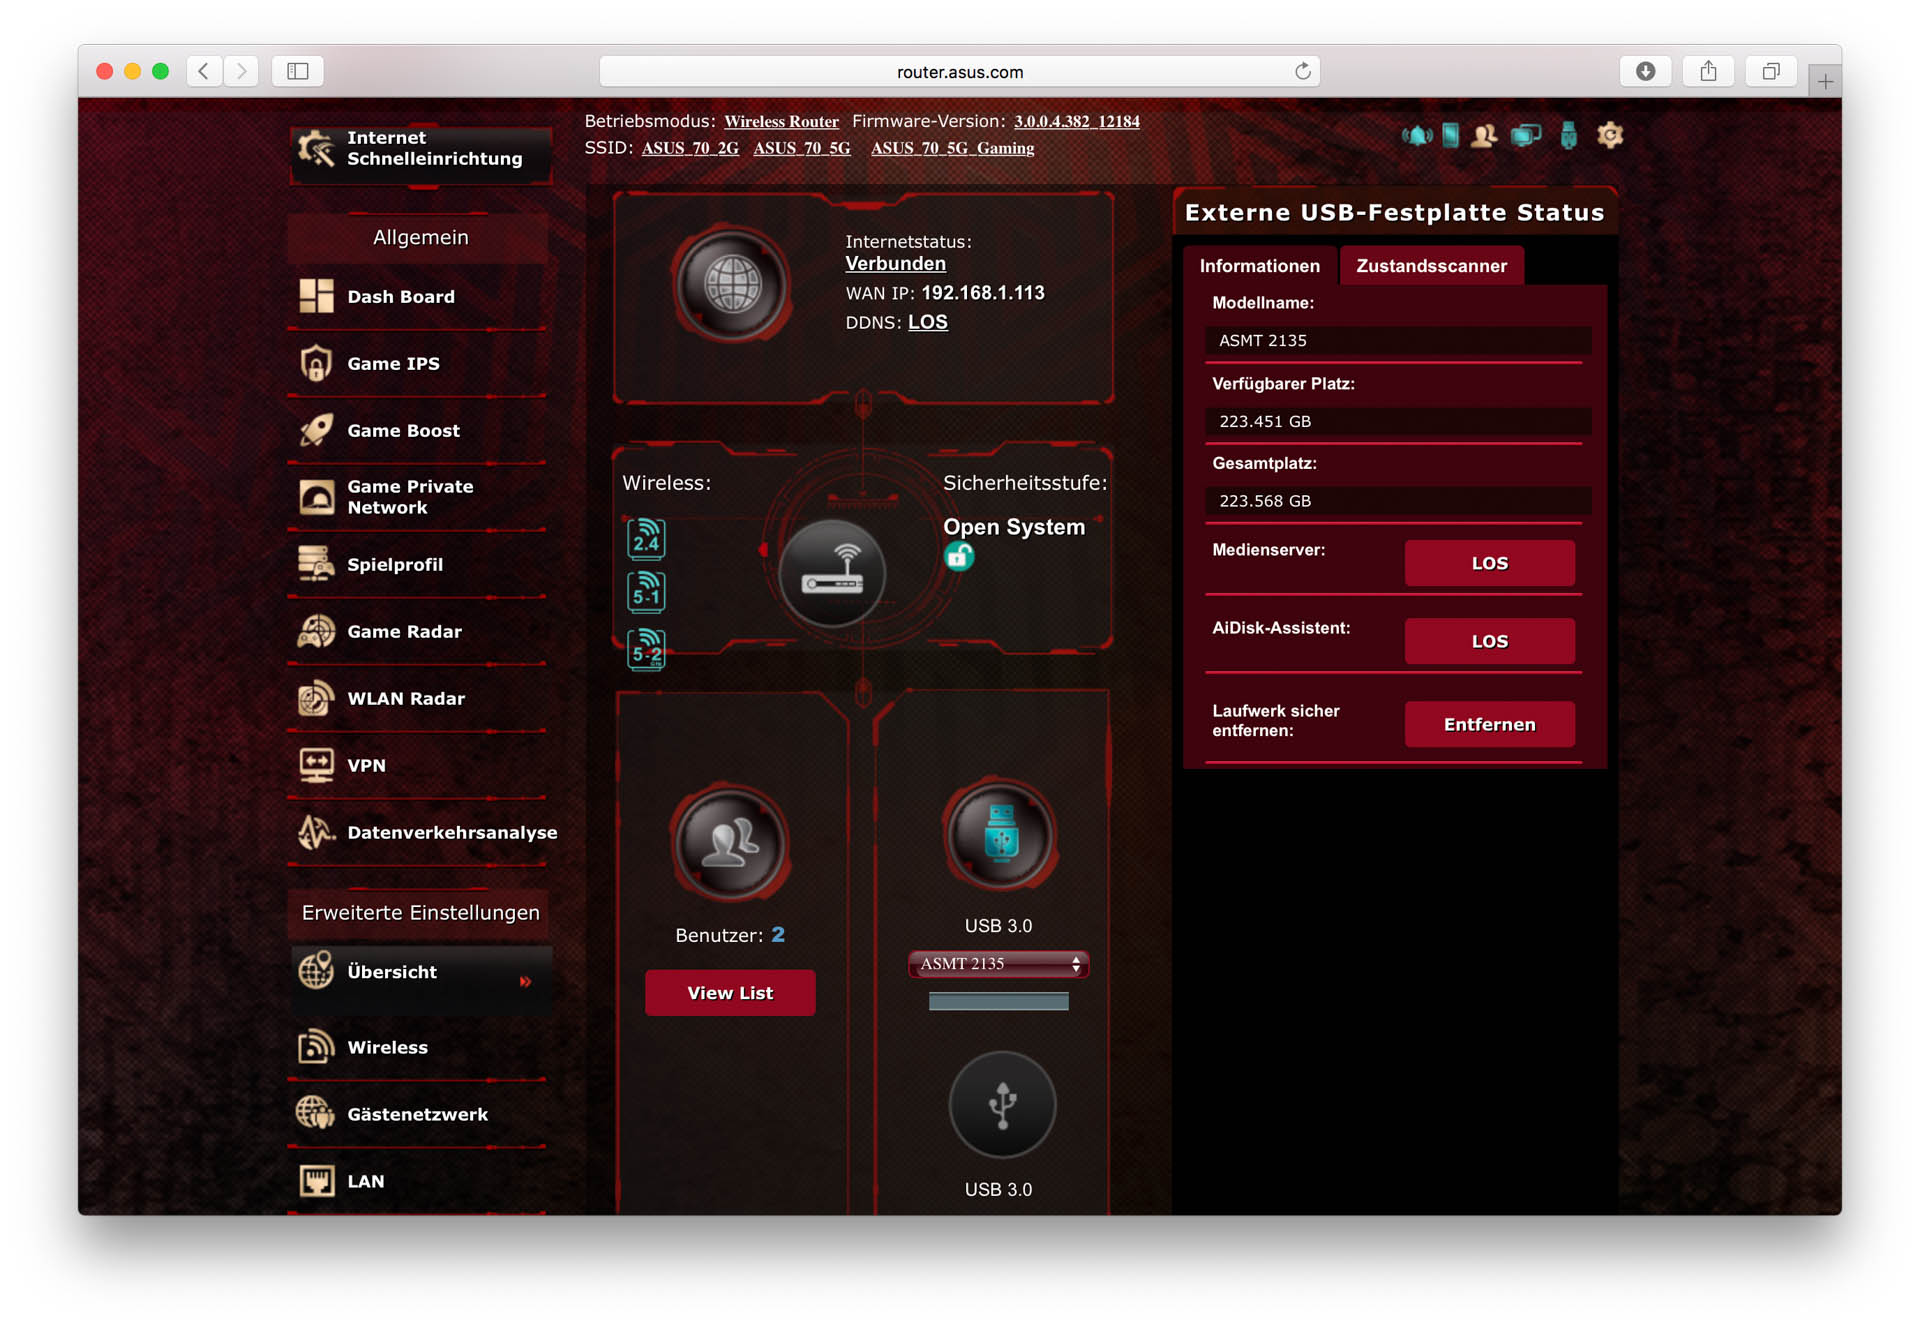Click the users/clients circle icon
Viewport: 1920px width, 1327px height.
pos(730,842)
